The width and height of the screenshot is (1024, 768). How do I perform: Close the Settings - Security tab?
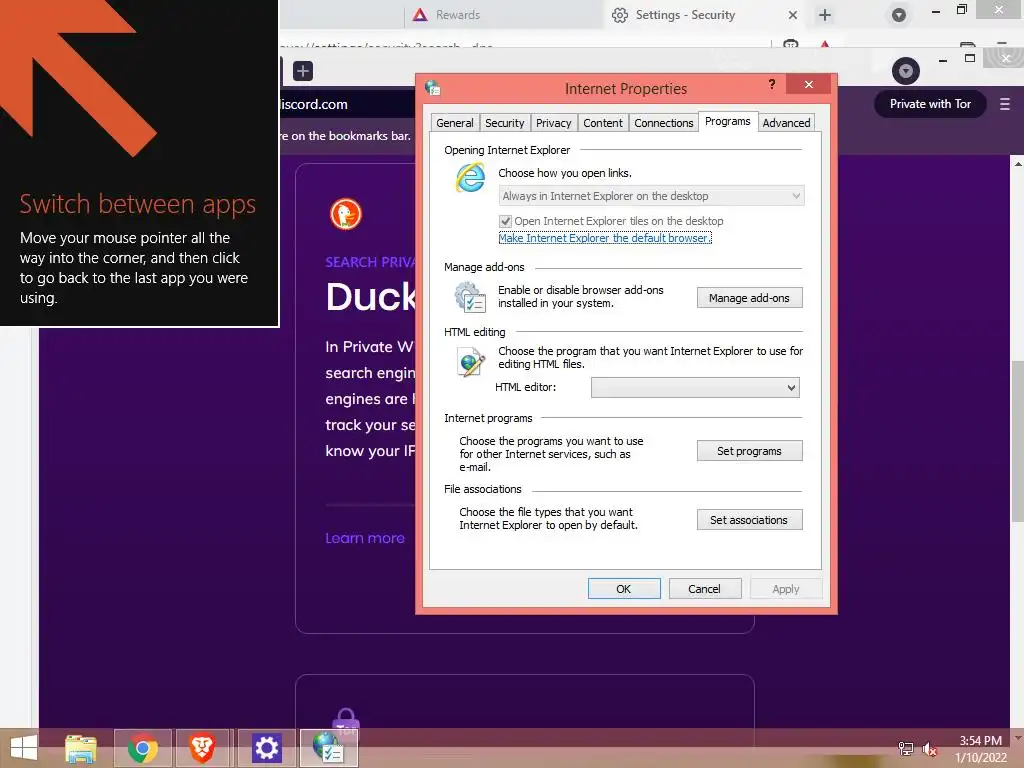(792, 14)
